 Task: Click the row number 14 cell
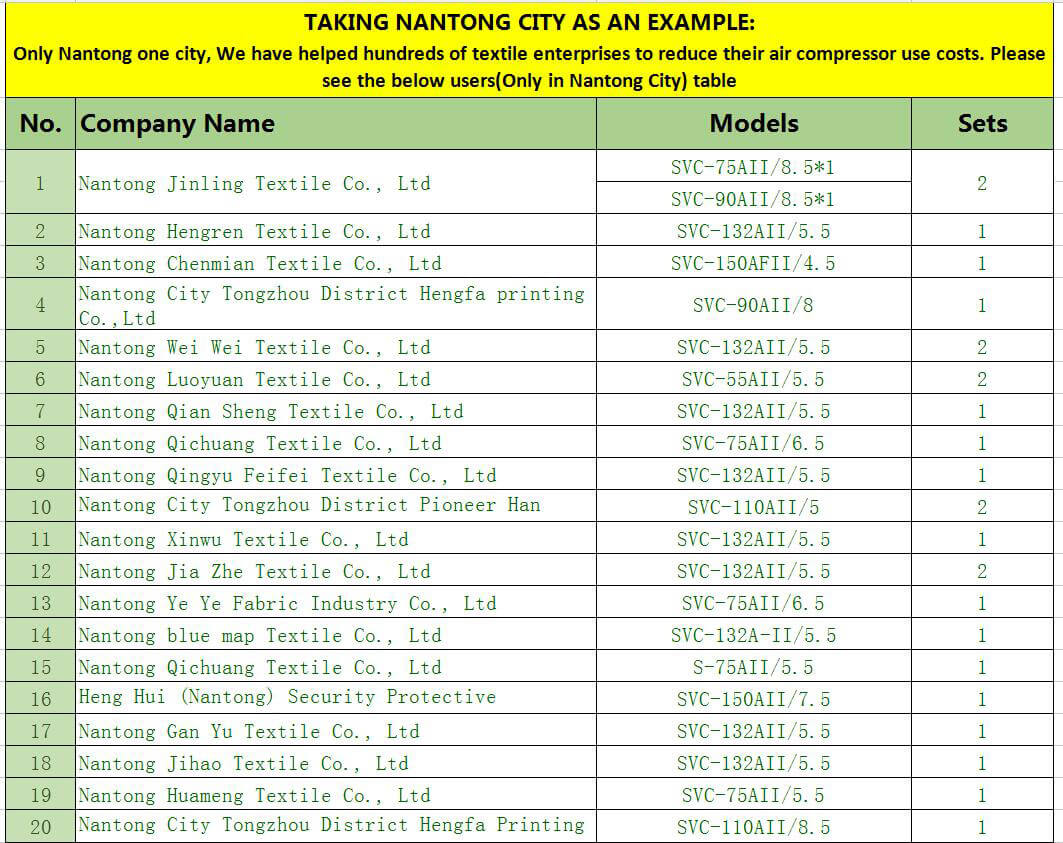(41, 633)
